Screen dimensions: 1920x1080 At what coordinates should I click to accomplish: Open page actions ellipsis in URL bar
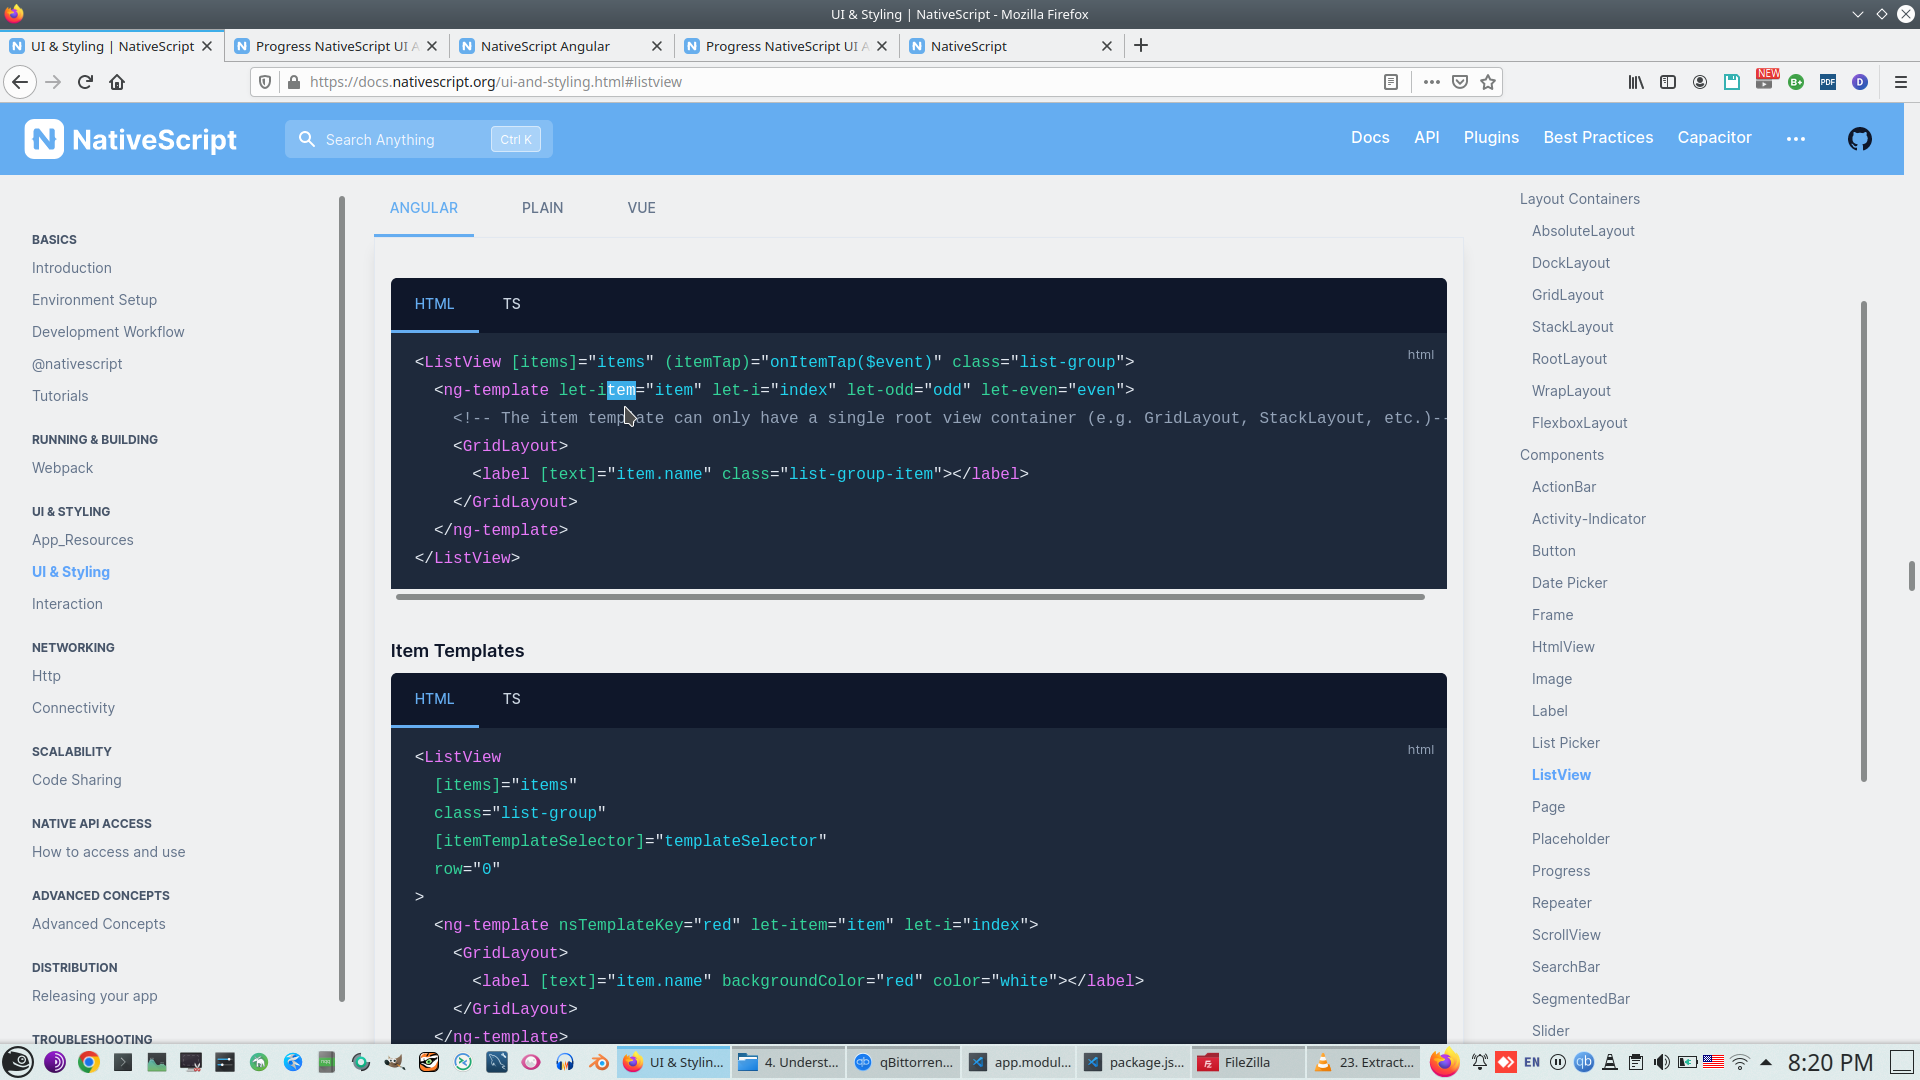[1431, 82]
